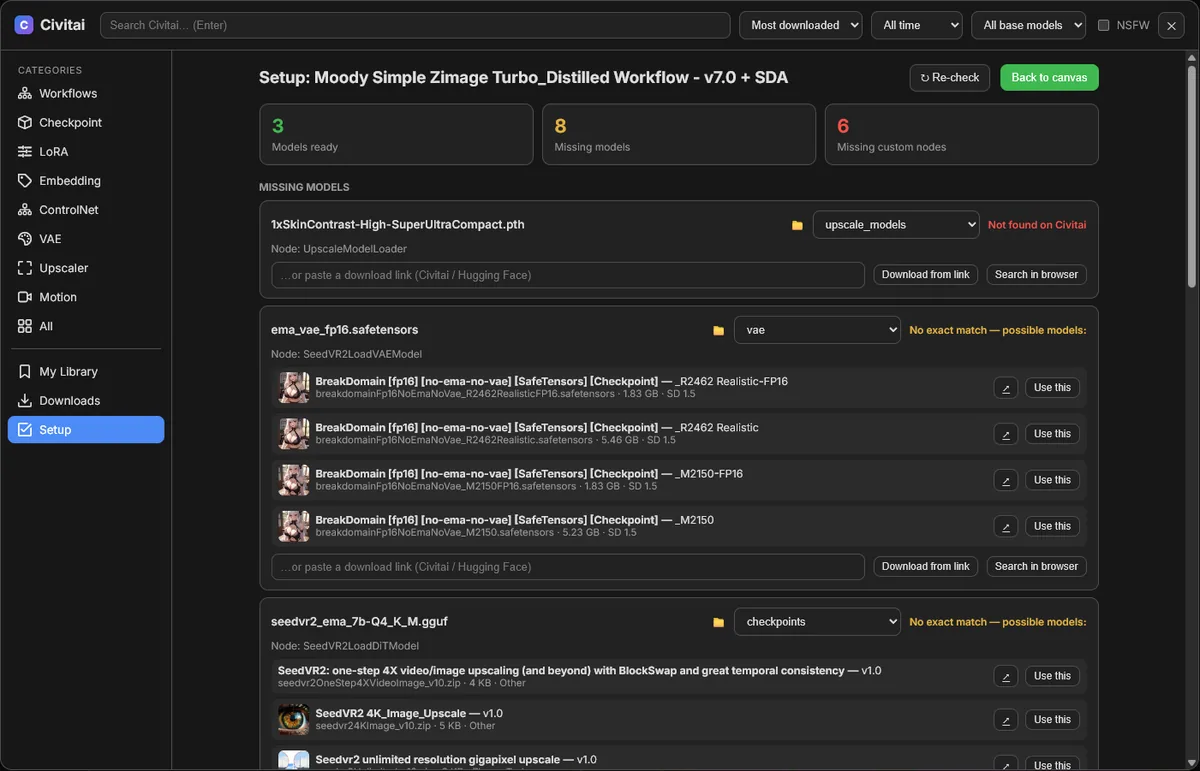Click the 'Not found on Civitai' status text

pos(1037,225)
